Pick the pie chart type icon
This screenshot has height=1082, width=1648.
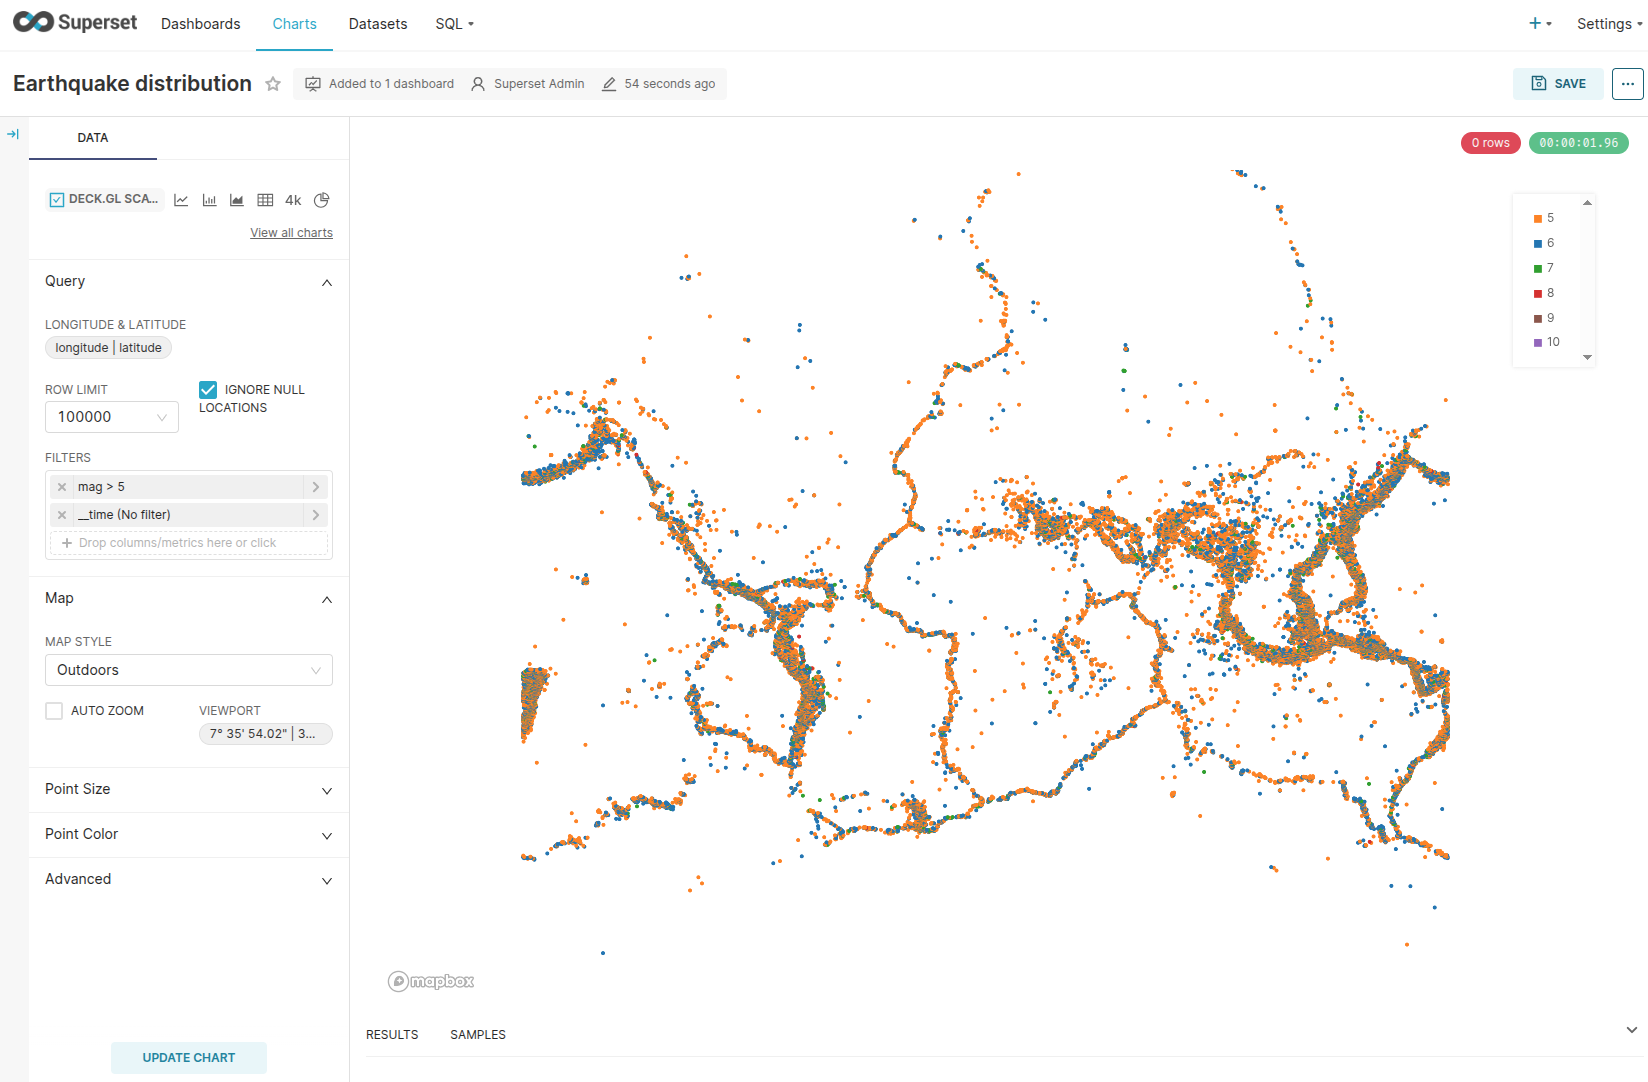(x=321, y=200)
